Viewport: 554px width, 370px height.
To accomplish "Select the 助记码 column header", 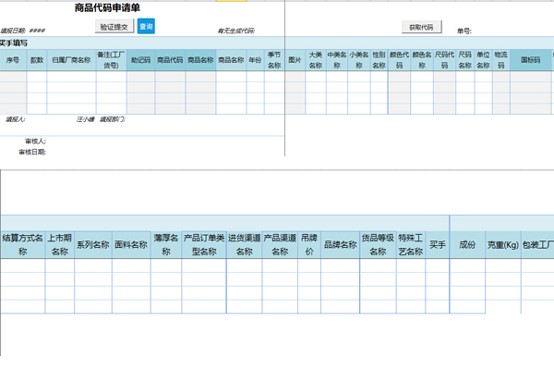I will (141, 60).
